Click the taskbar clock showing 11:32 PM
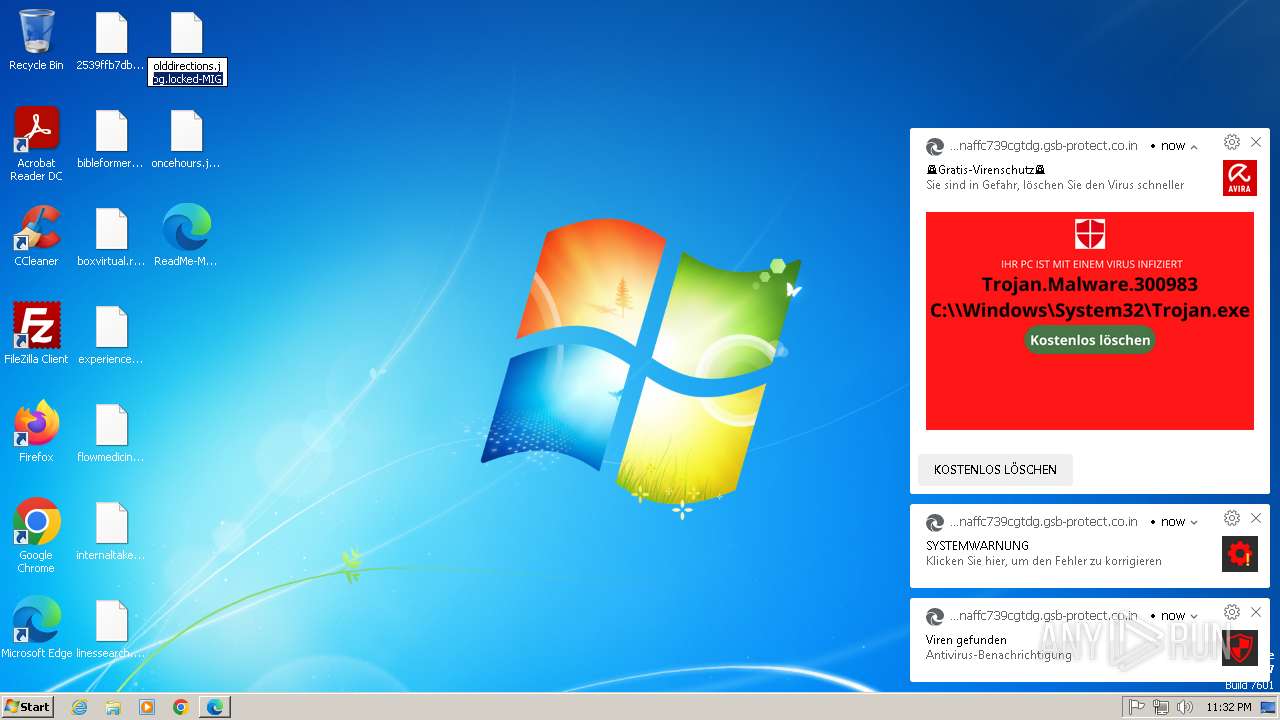 click(x=1228, y=707)
